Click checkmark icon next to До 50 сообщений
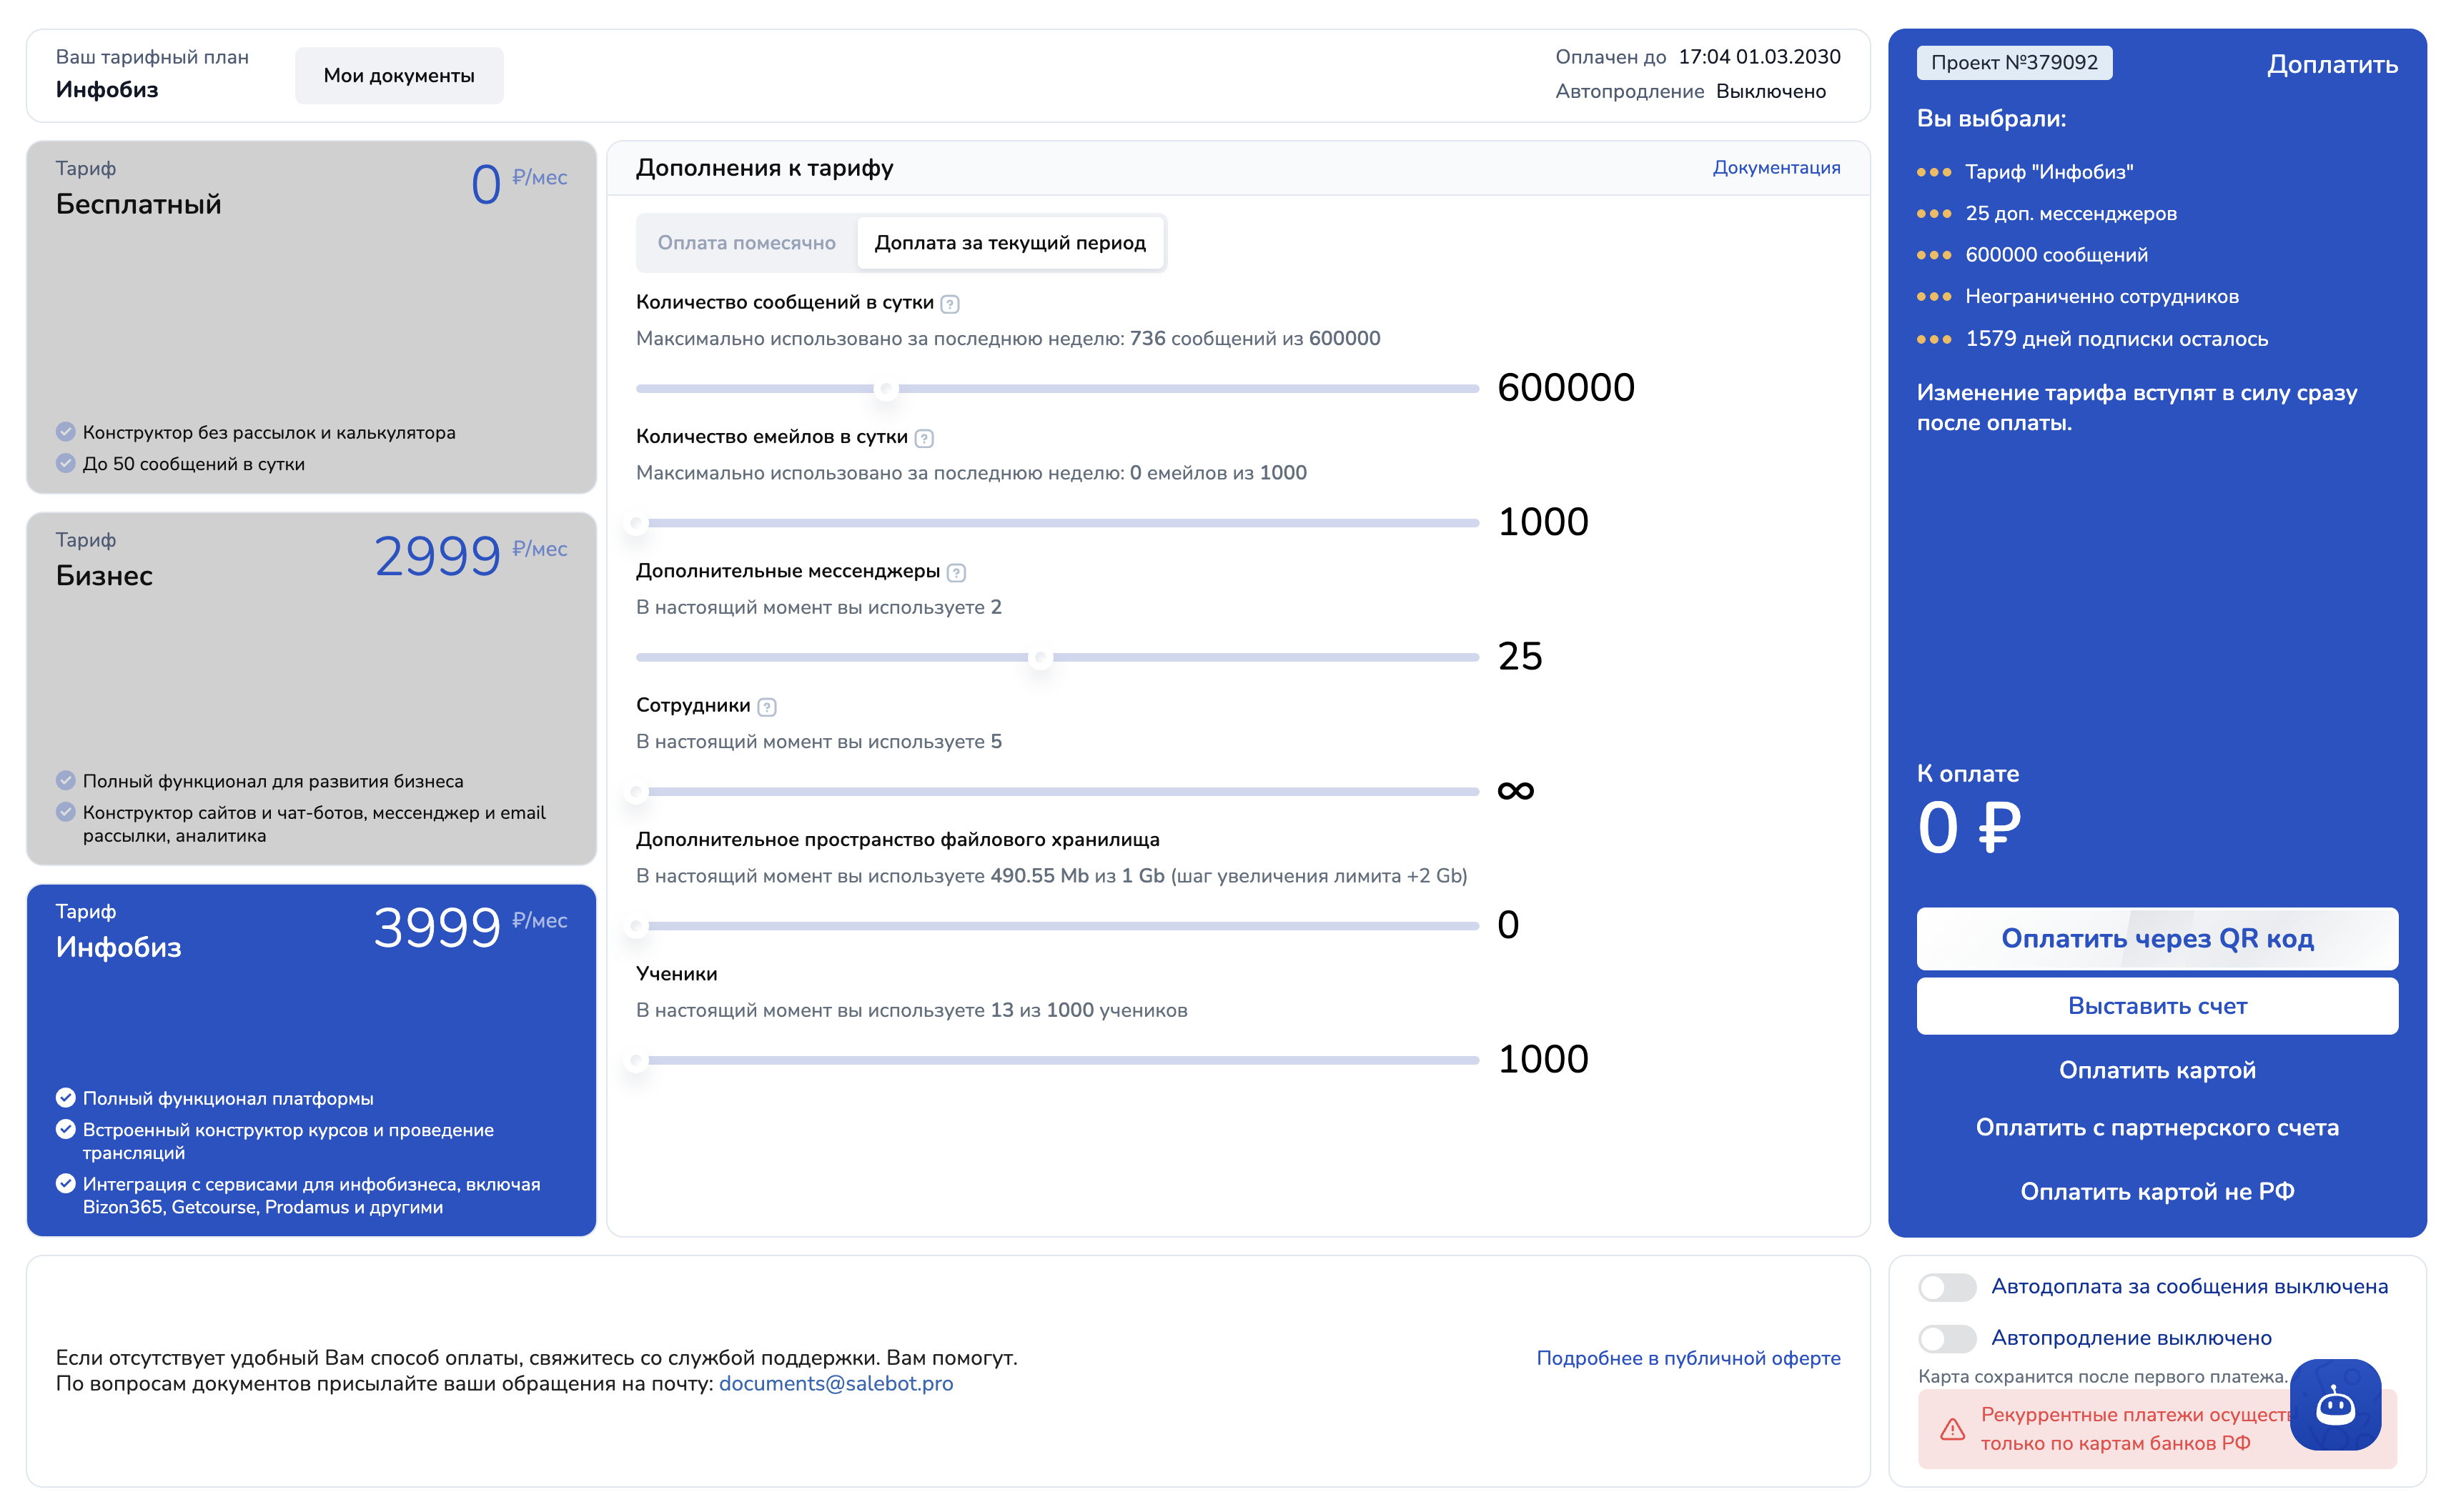Image resolution: width=2456 pixels, height=1512 pixels. click(66, 464)
